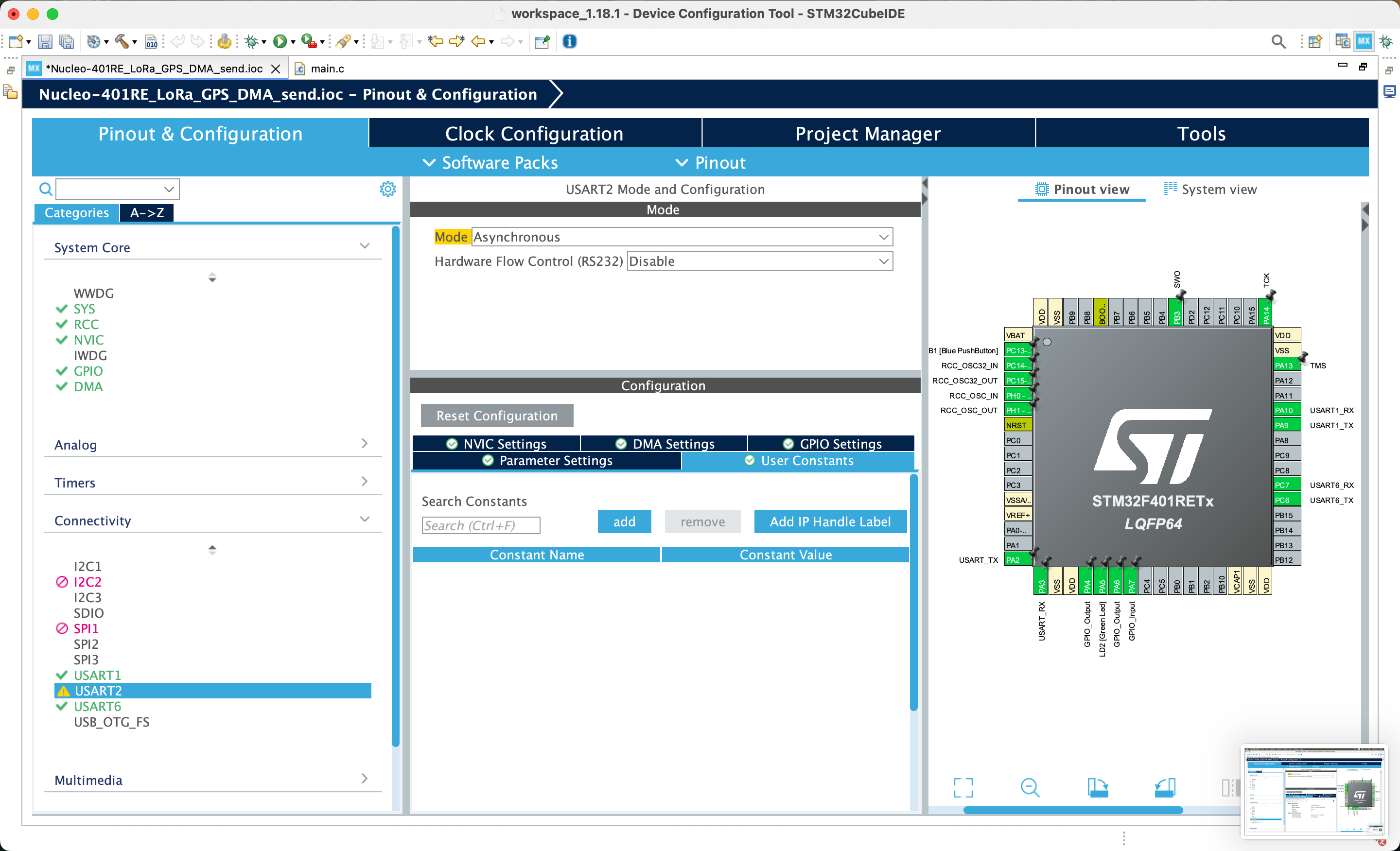This screenshot has width=1400, height=851.
Task: Click the categories panel vertical scrollbar
Action: pos(396,486)
